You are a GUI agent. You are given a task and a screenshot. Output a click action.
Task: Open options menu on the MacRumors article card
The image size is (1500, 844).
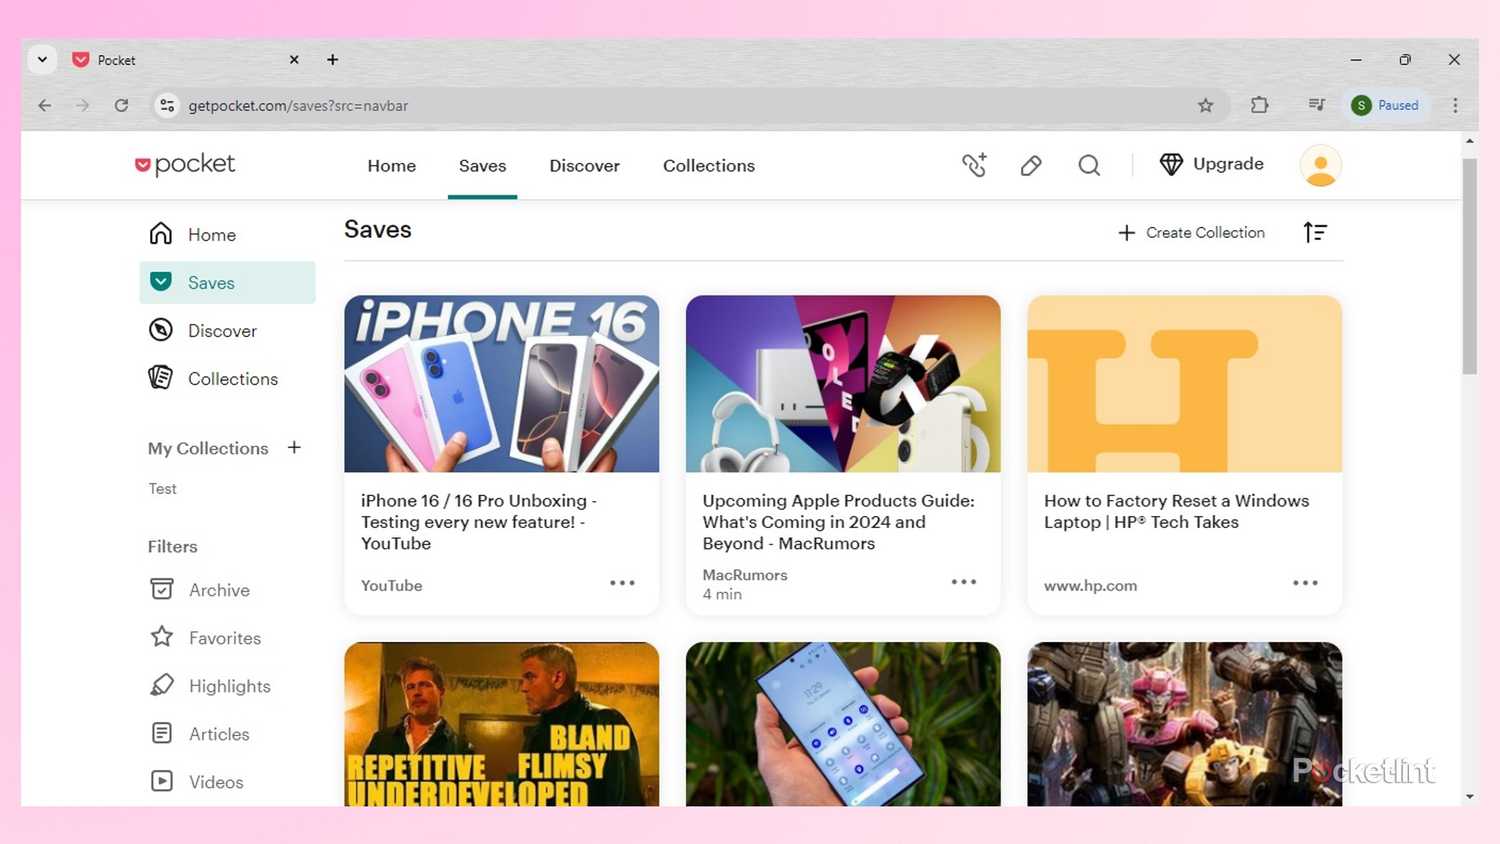pyautogui.click(x=963, y=581)
